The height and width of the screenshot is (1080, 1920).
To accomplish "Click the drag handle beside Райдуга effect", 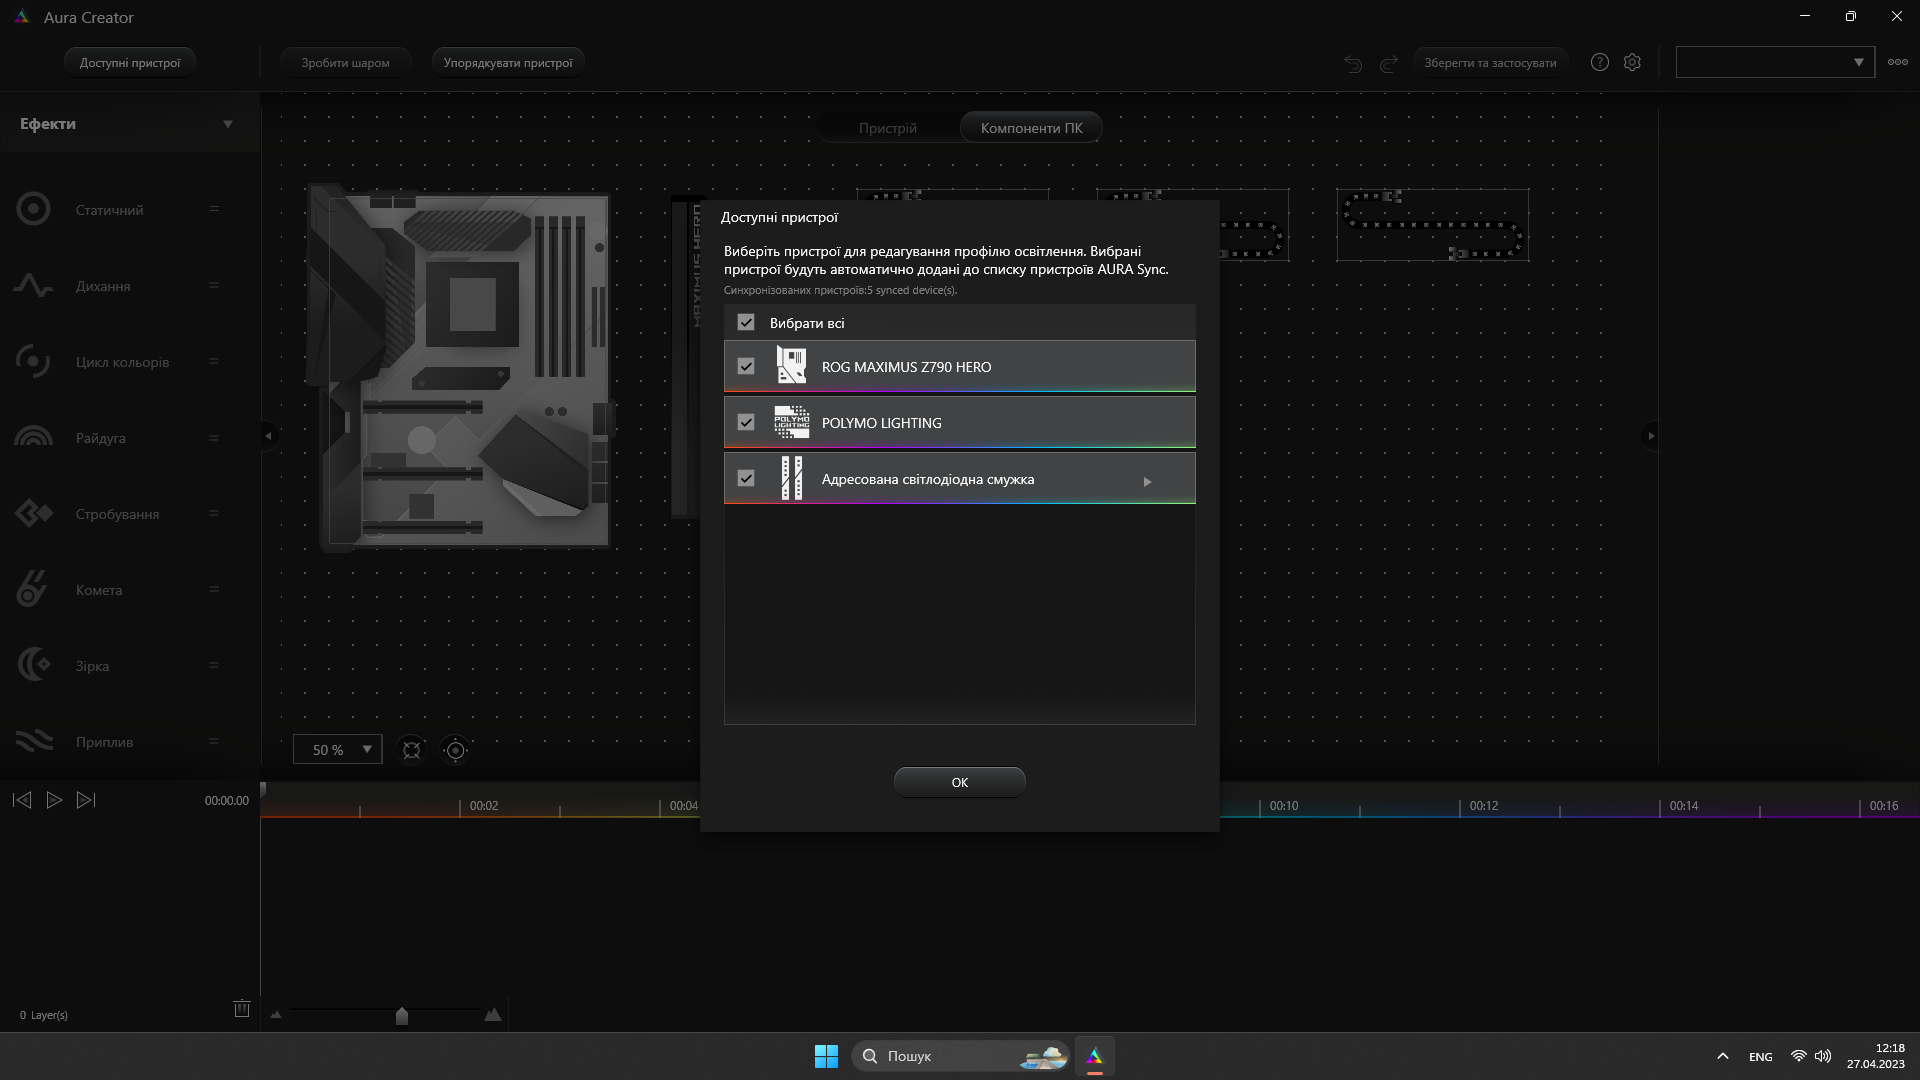I will point(214,437).
